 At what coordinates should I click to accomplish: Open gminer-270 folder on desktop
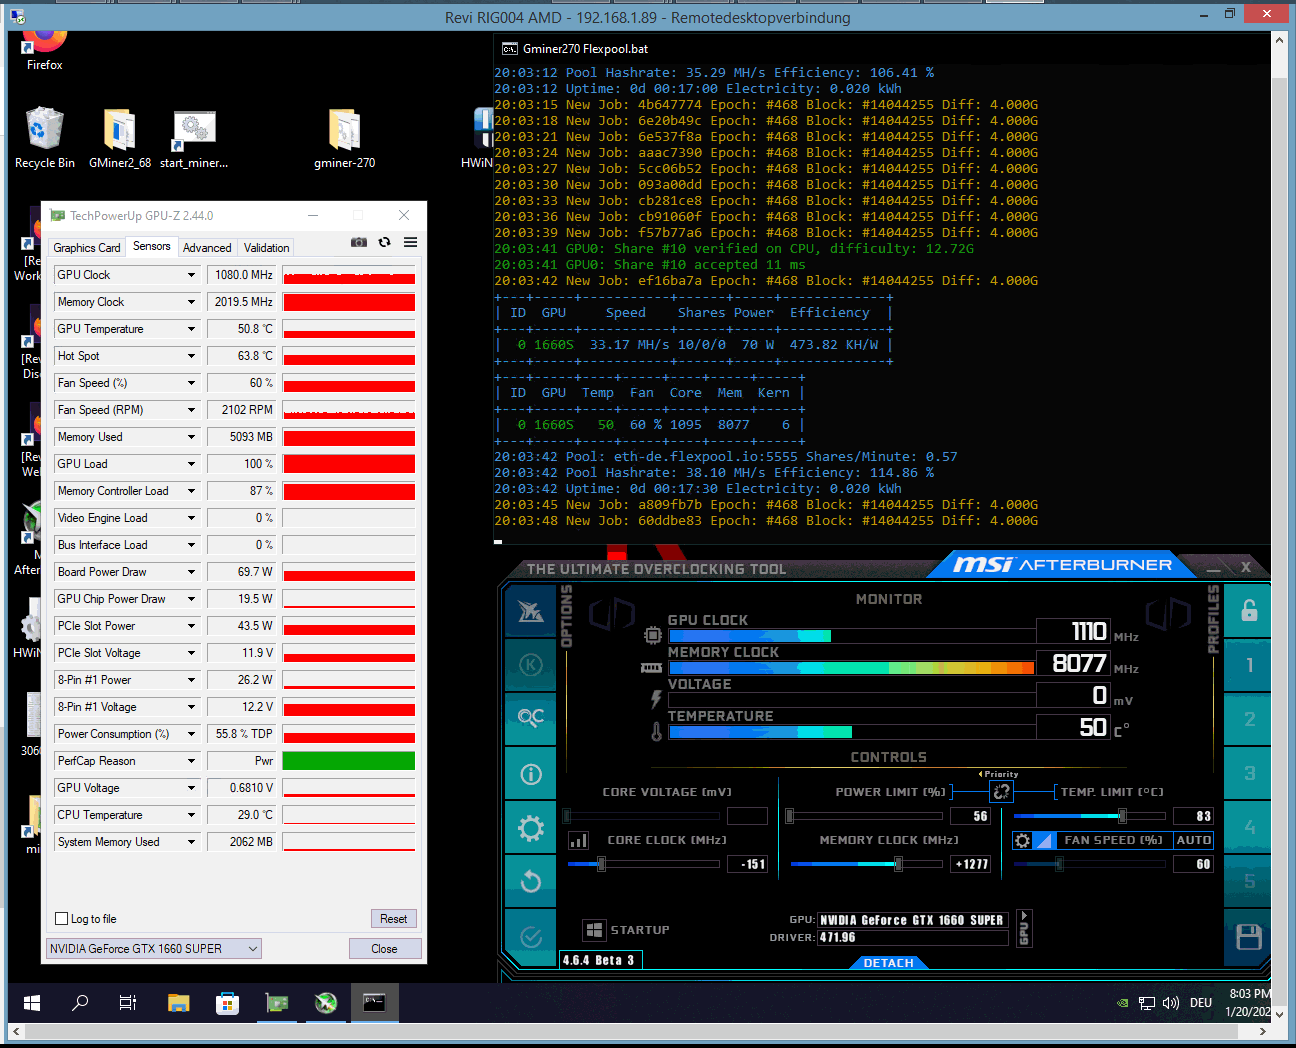click(344, 138)
